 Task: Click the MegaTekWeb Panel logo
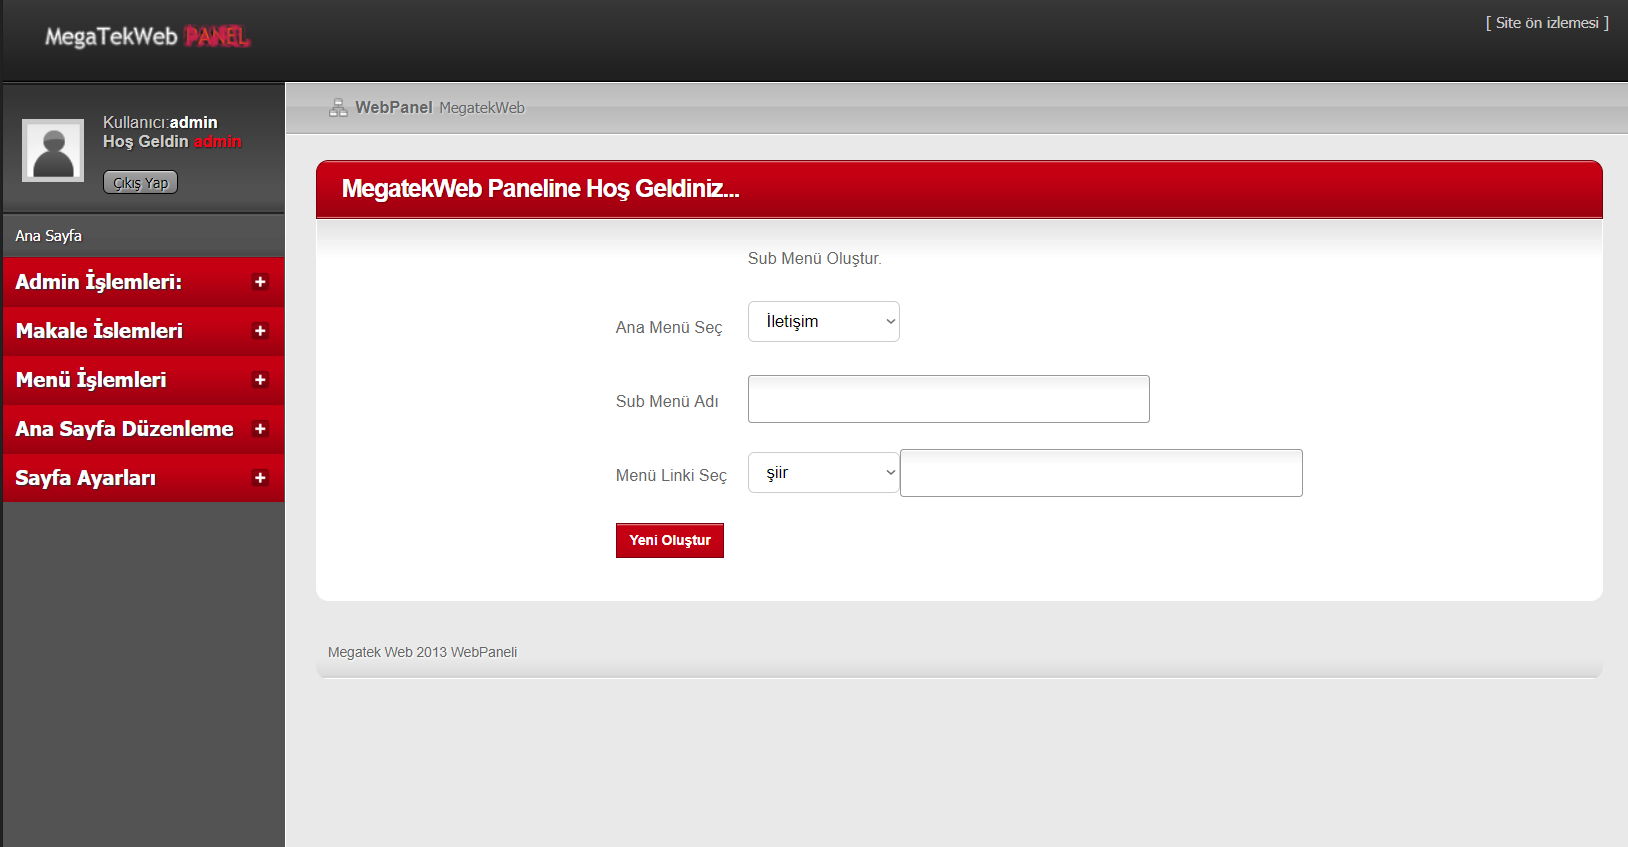click(x=147, y=37)
